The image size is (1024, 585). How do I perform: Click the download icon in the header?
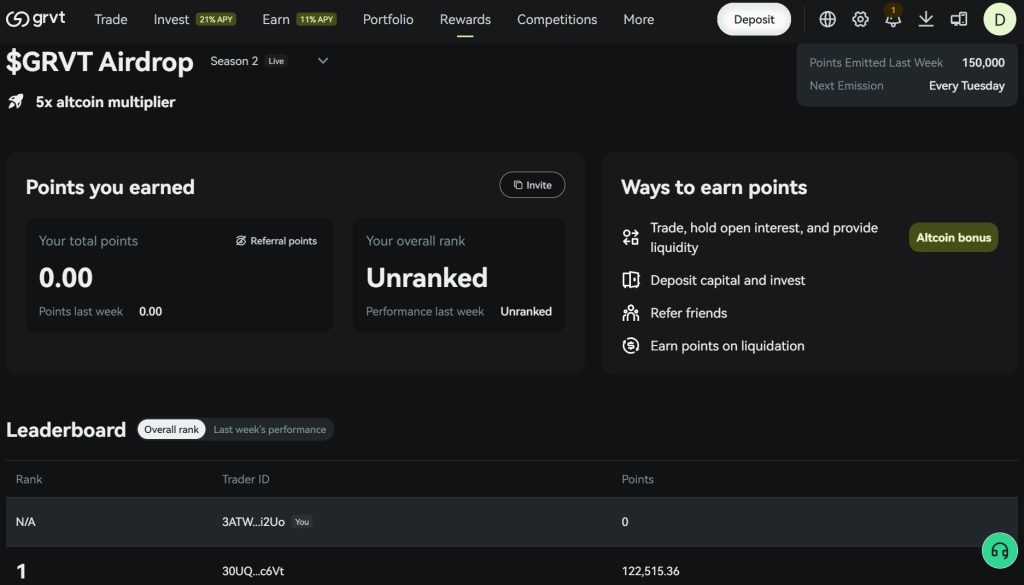point(925,18)
